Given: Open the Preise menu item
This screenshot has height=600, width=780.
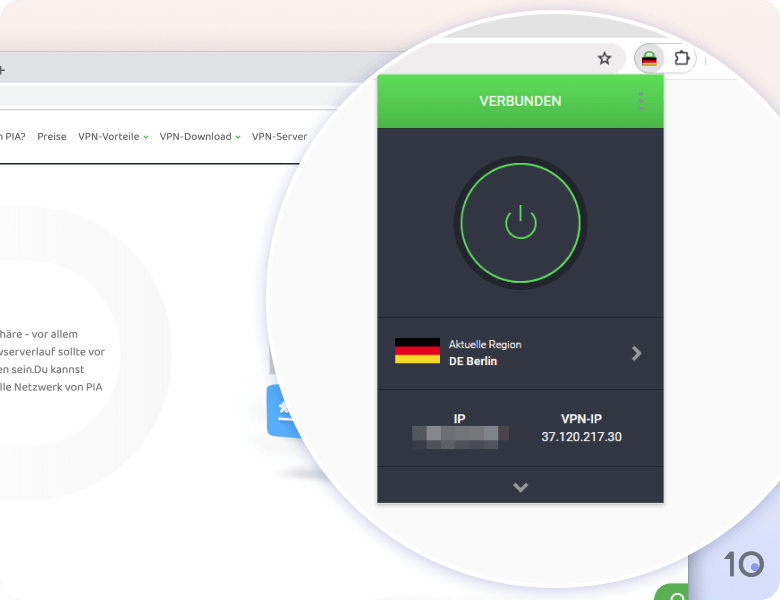Looking at the screenshot, I should (52, 136).
